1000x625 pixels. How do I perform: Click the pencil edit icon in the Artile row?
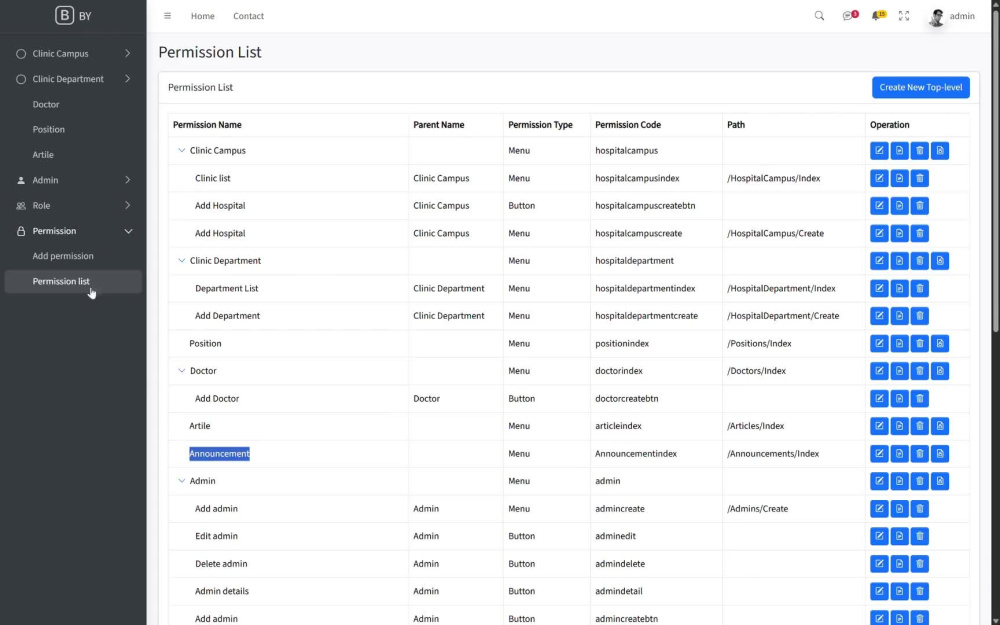pyautogui.click(x=879, y=426)
